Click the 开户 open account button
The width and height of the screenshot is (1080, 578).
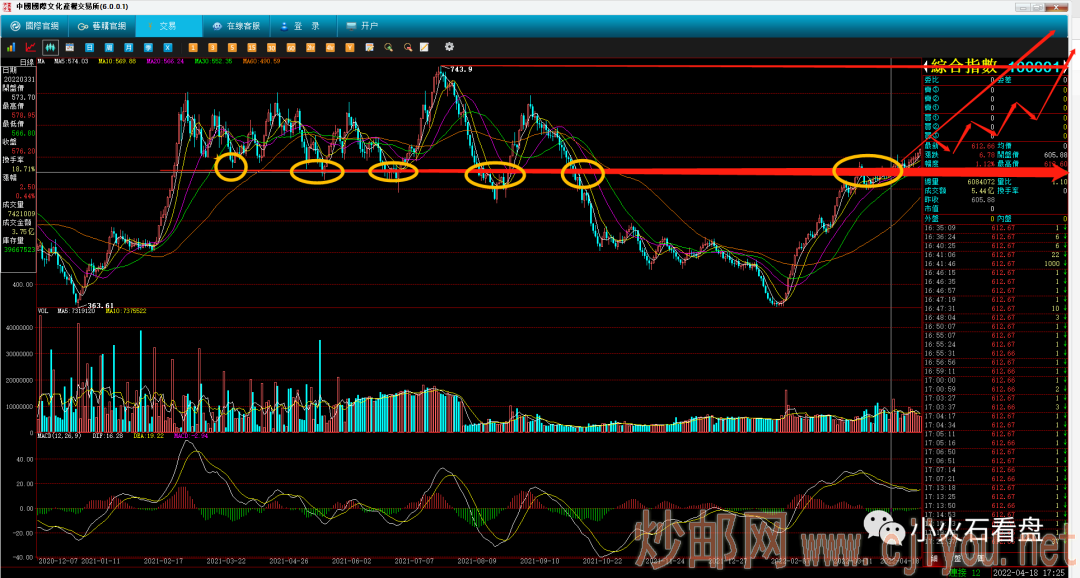pos(363,26)
